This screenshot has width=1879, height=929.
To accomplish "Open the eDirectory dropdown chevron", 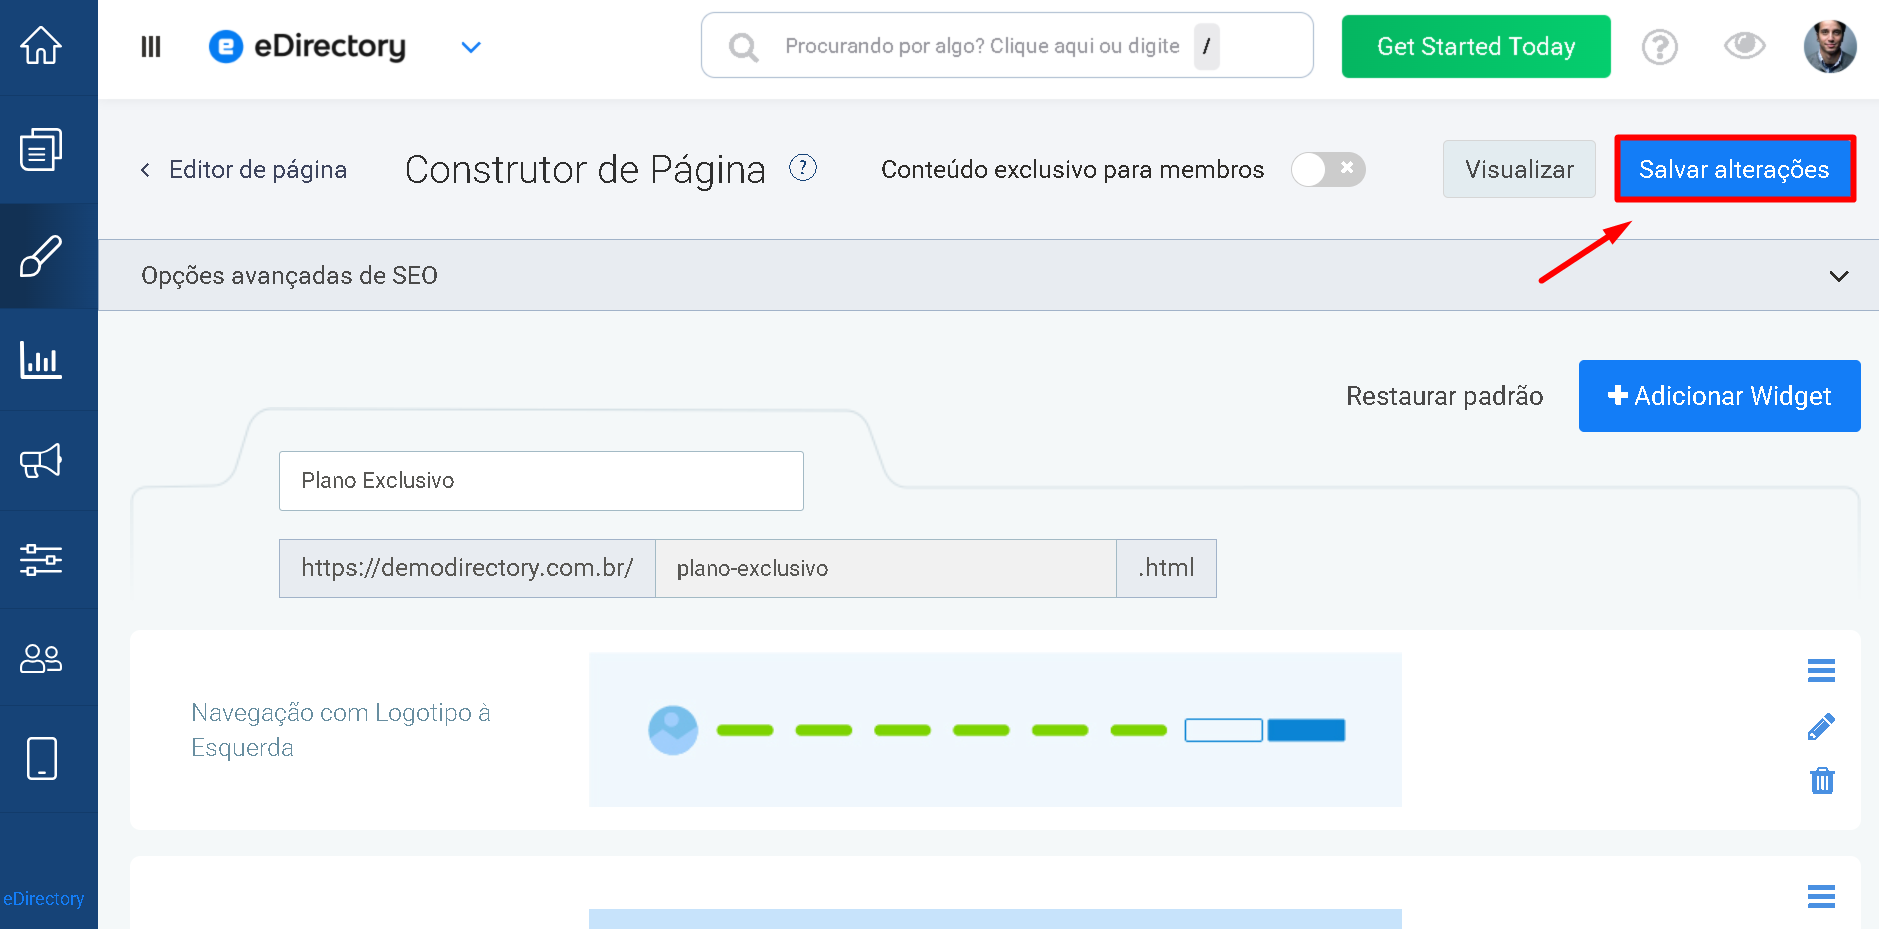I will point(471,47).
